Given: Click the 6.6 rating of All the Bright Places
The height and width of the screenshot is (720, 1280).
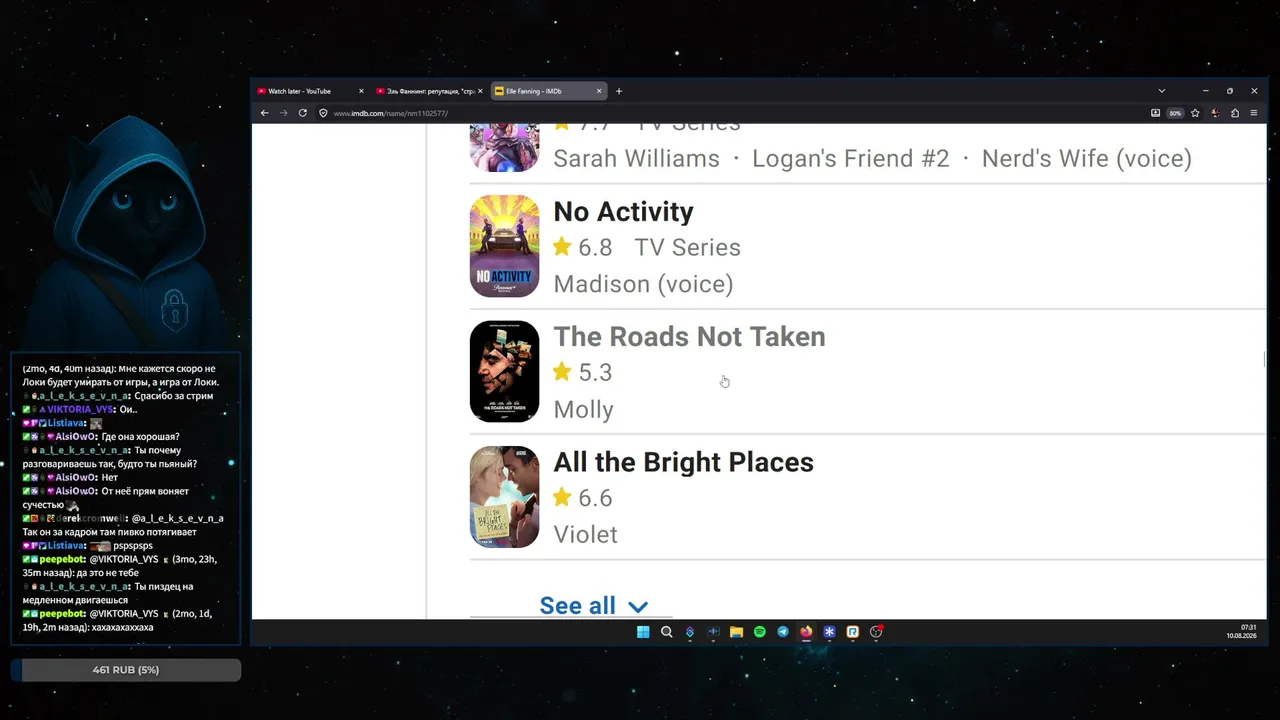Looking at the screenshot, I should pos(582,498).
